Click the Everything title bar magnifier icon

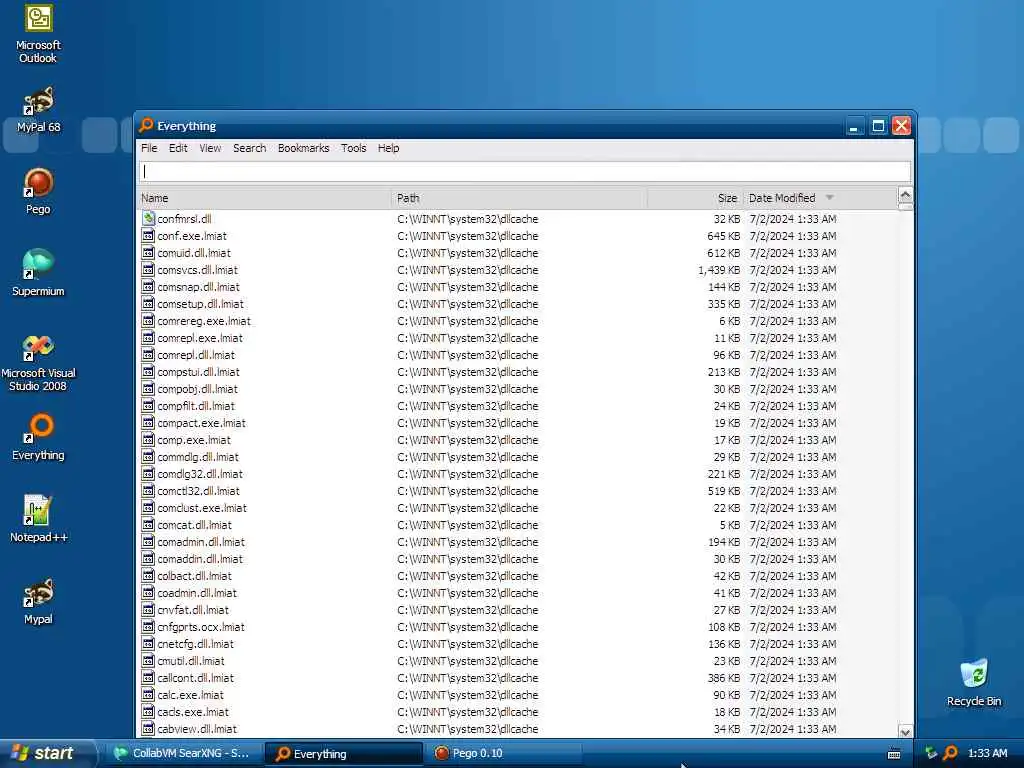(x=146, y=125)
